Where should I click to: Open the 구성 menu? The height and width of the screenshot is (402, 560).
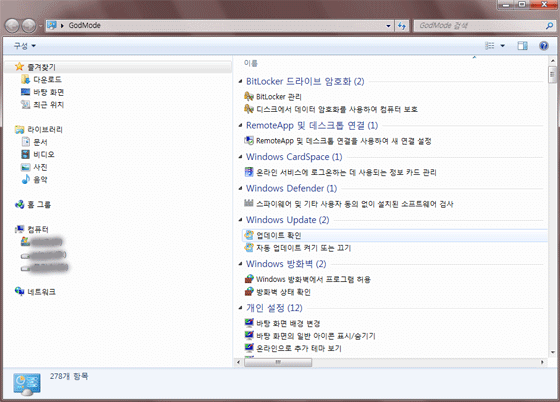point(25,46)
